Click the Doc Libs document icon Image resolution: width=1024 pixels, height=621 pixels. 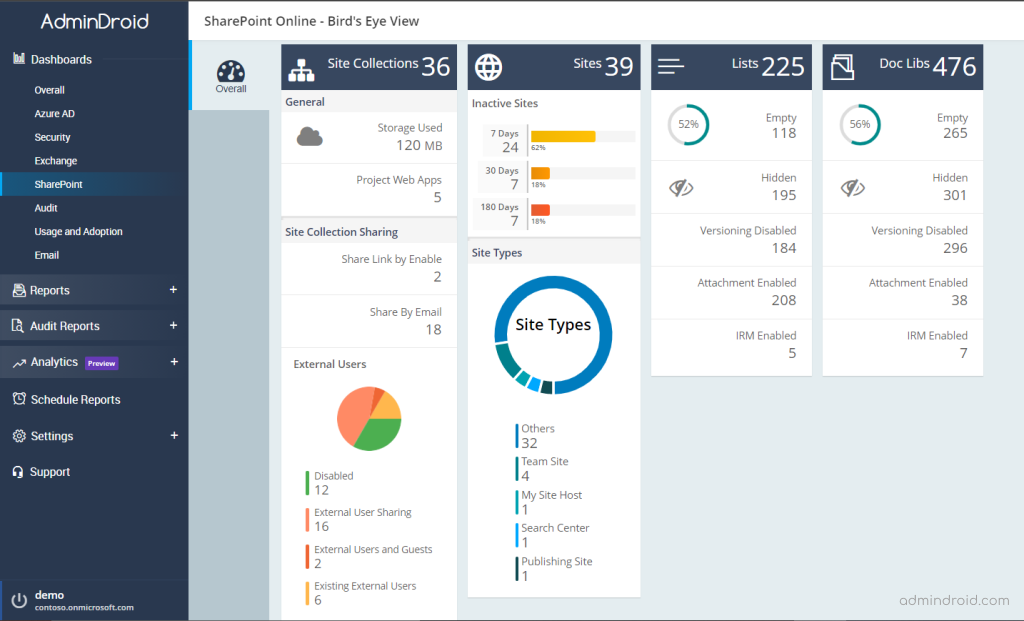(842, 67)
